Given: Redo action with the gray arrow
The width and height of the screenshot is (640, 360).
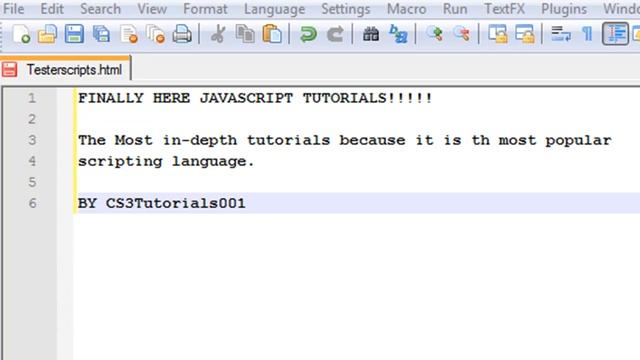Looking at the screenshot, I should point(335,34).
